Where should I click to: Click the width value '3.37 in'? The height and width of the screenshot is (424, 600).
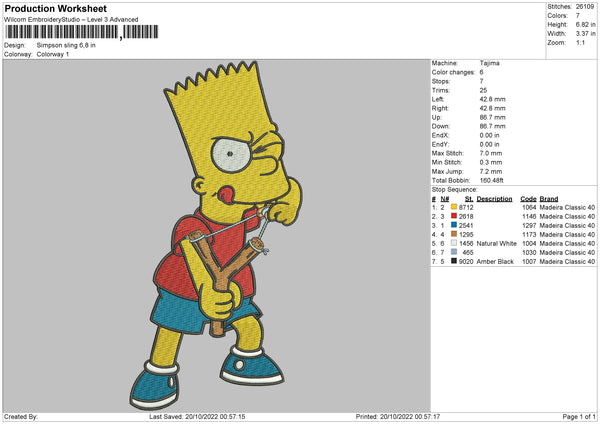(585, 34)
